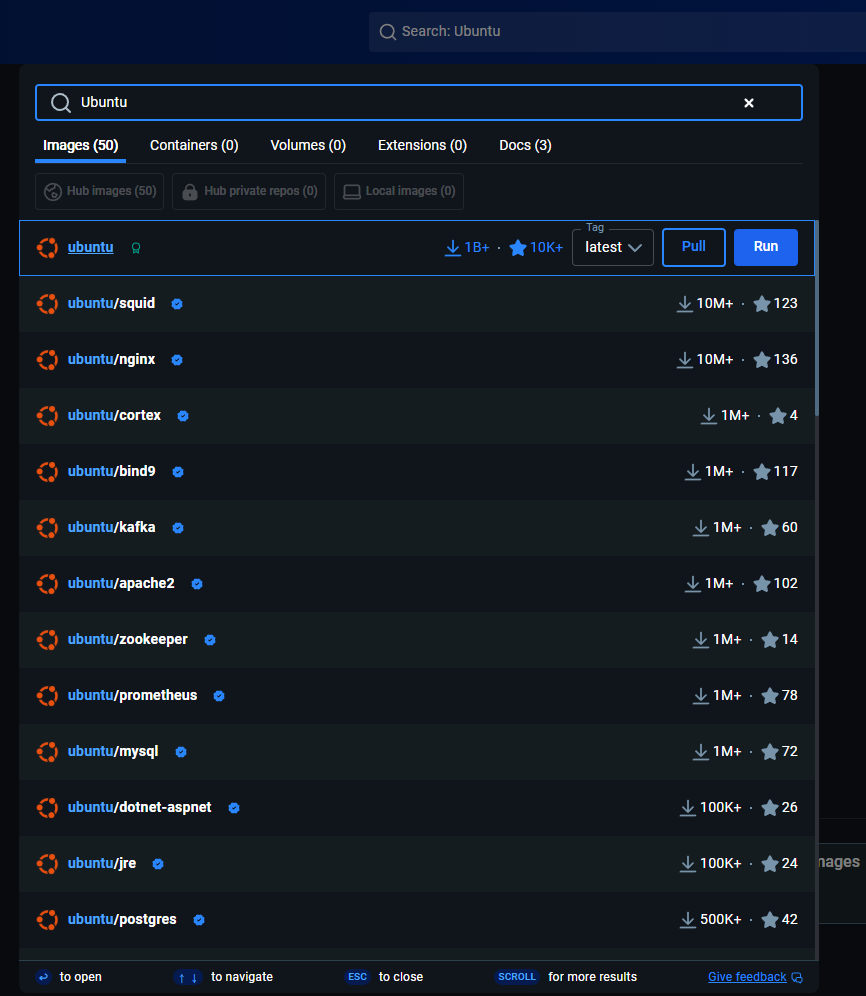The height and width of the screenshot is (996, 866).
Task: Click the star icon on ubuntu/squid row
Action: tap(762, 304)
